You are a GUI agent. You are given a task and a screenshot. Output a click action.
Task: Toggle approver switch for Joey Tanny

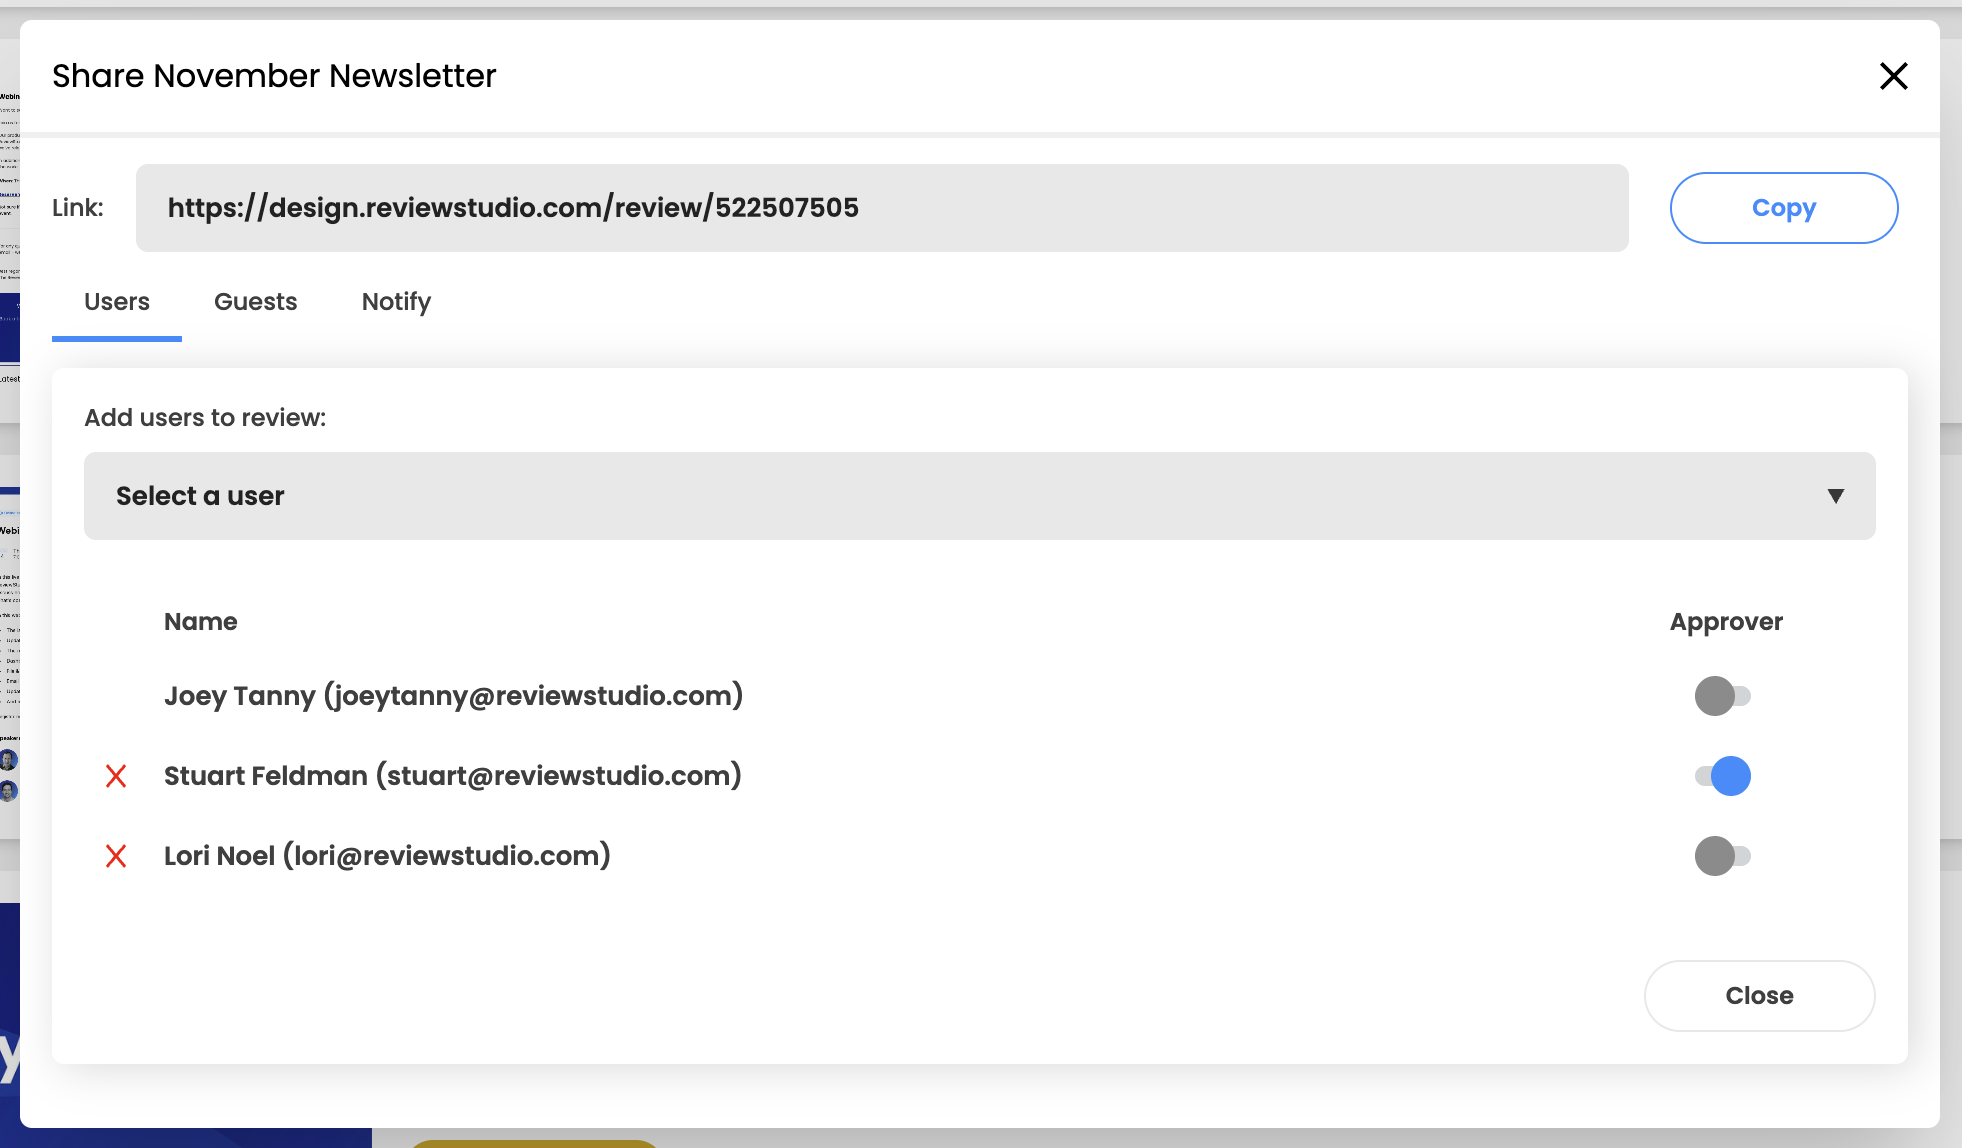(x=1722, y=696)
